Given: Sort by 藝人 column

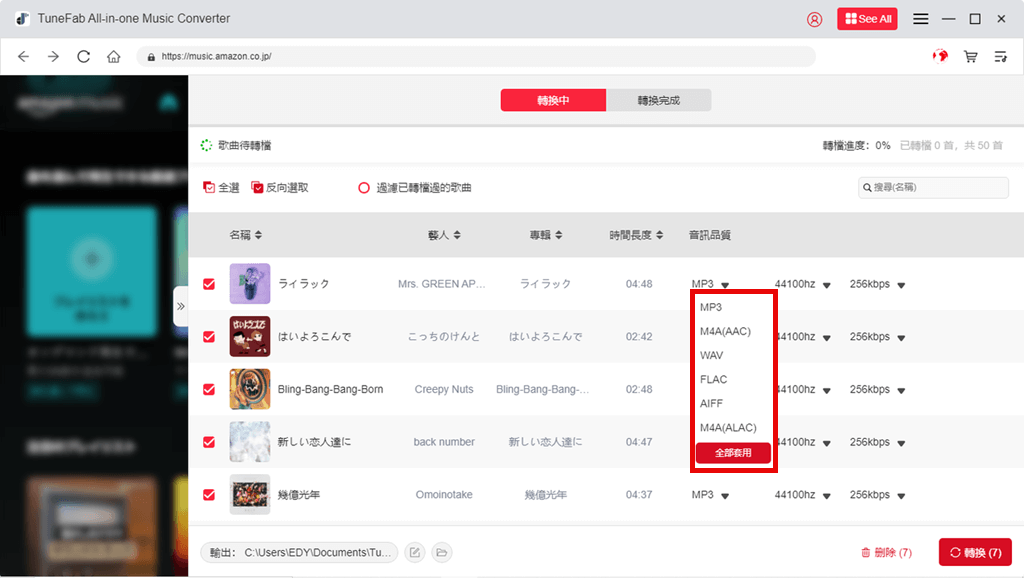Looking at the screenshot, I should pyautogui.click(x=444, y=235).
